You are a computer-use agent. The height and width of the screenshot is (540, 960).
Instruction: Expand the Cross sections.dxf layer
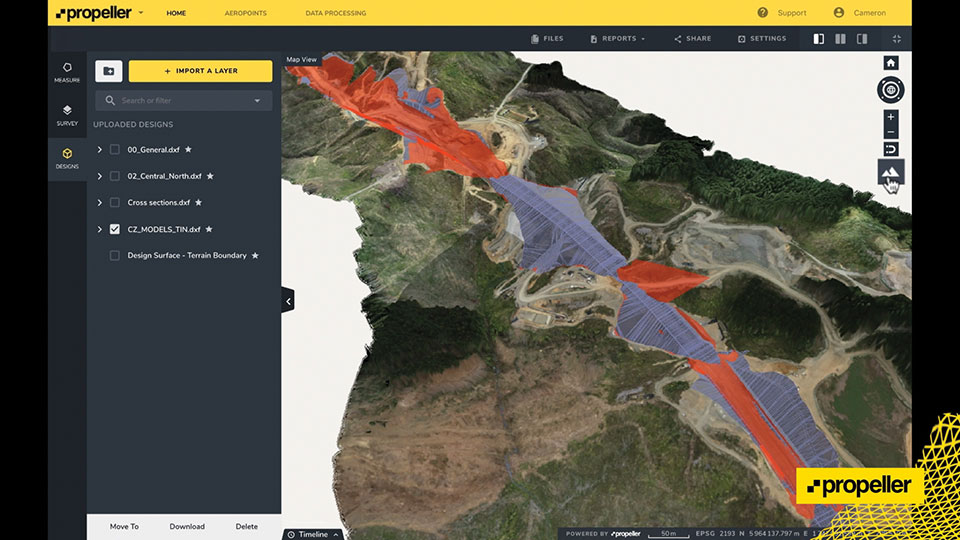tap(99, 203)
